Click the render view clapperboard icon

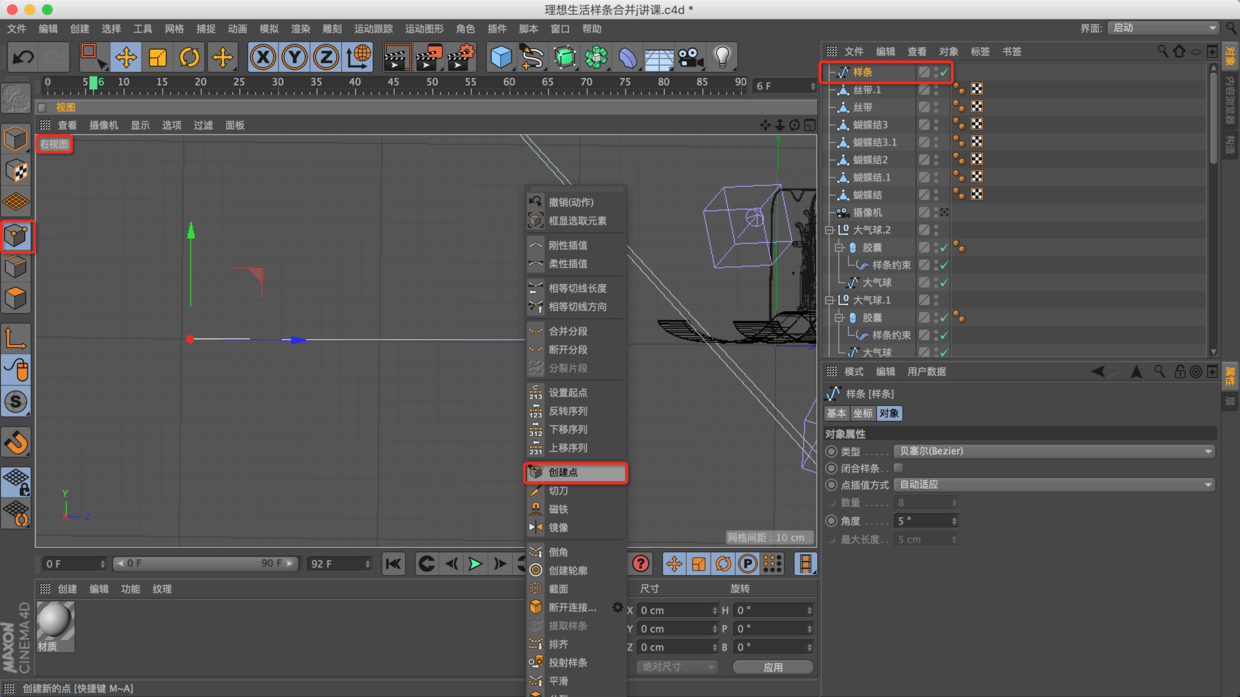click(397, 58)
